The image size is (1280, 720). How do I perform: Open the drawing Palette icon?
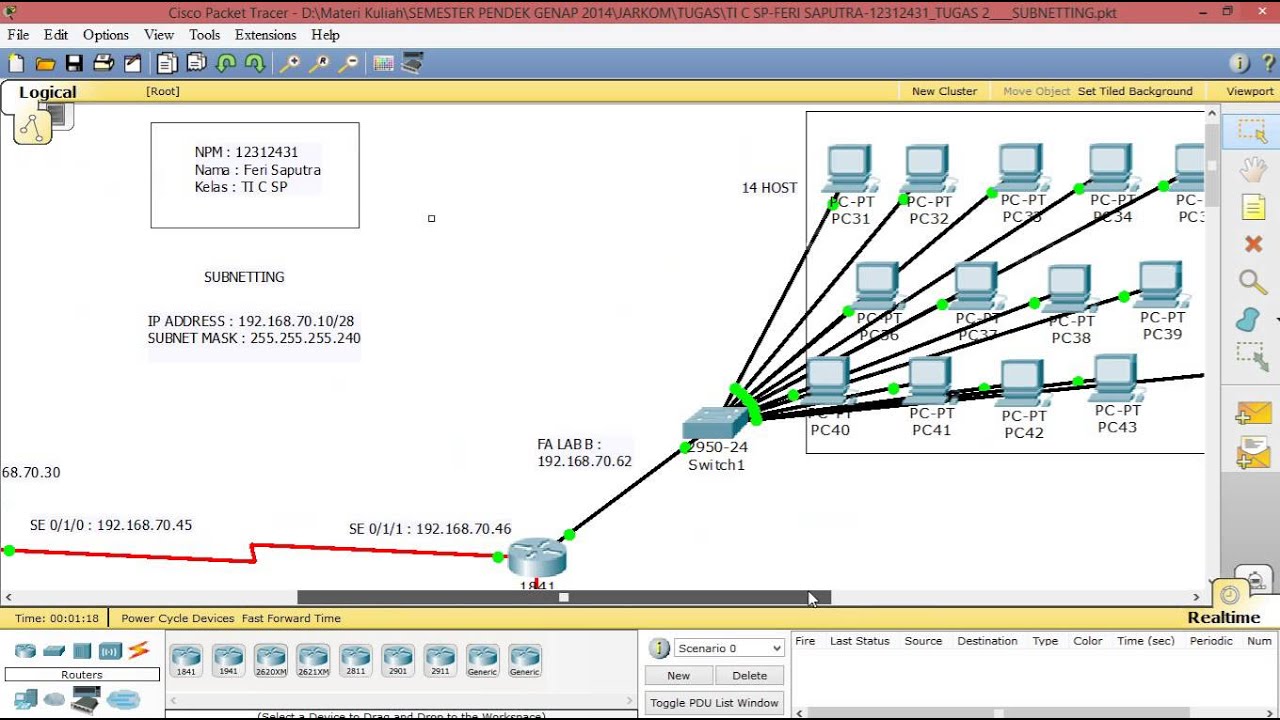click(383, 63)
